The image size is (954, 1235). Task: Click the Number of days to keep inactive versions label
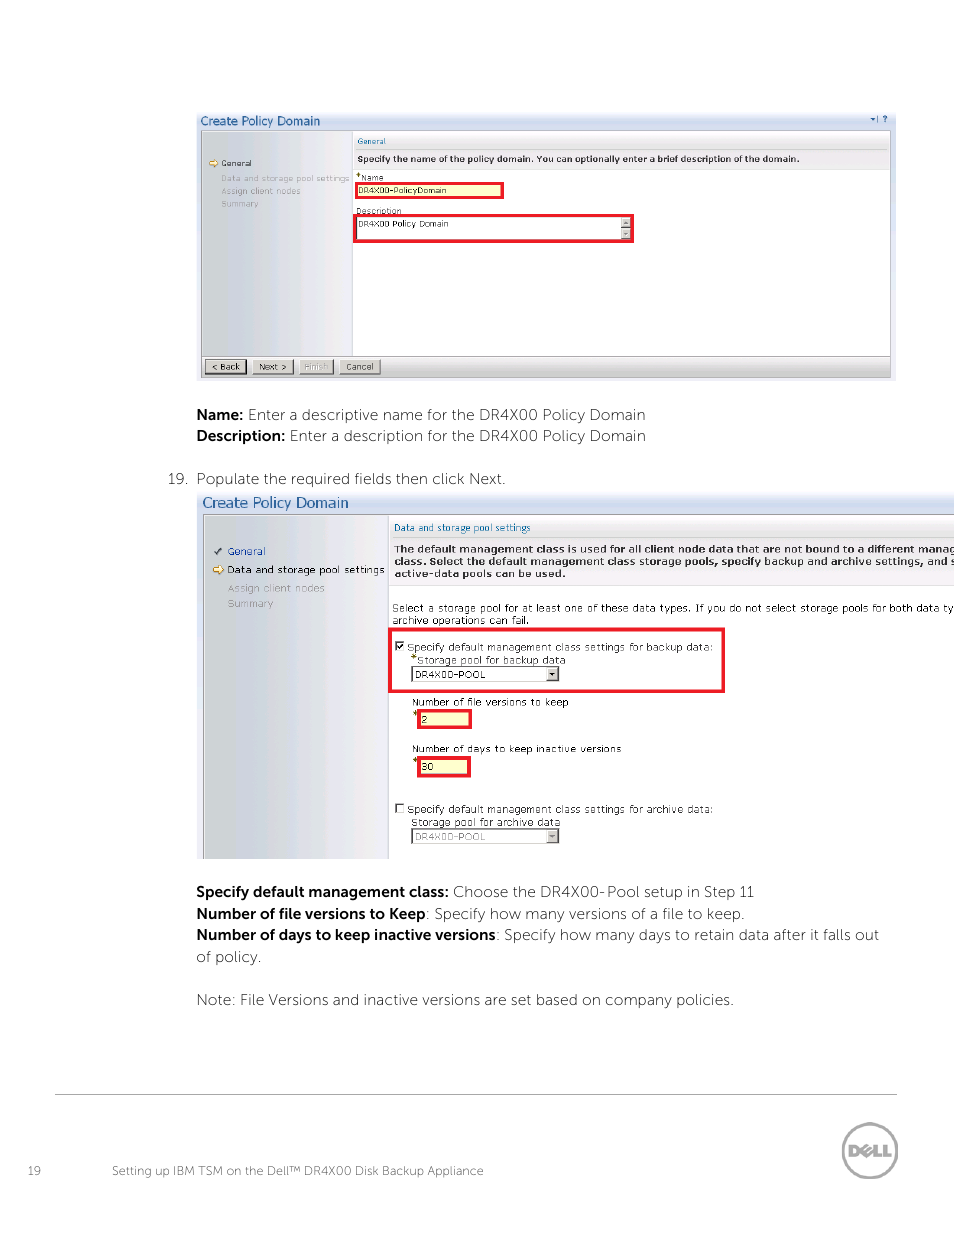(517, 749)
